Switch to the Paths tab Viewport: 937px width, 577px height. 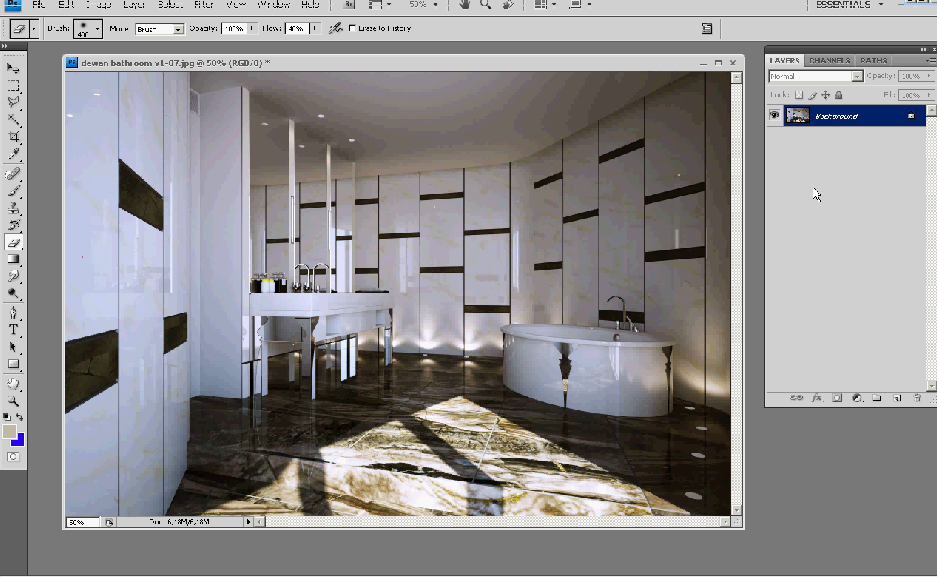tap(874, 60)
